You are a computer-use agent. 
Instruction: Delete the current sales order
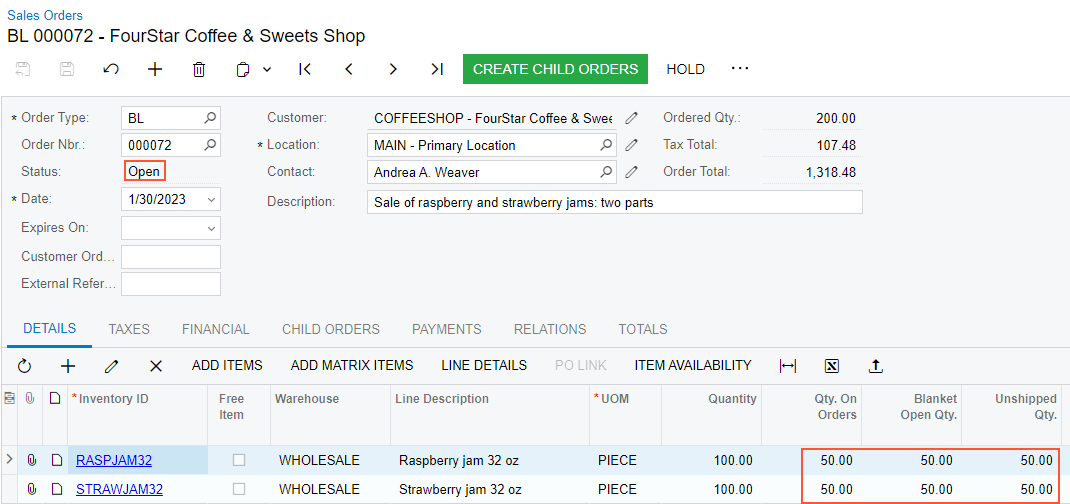coord(199,69)
